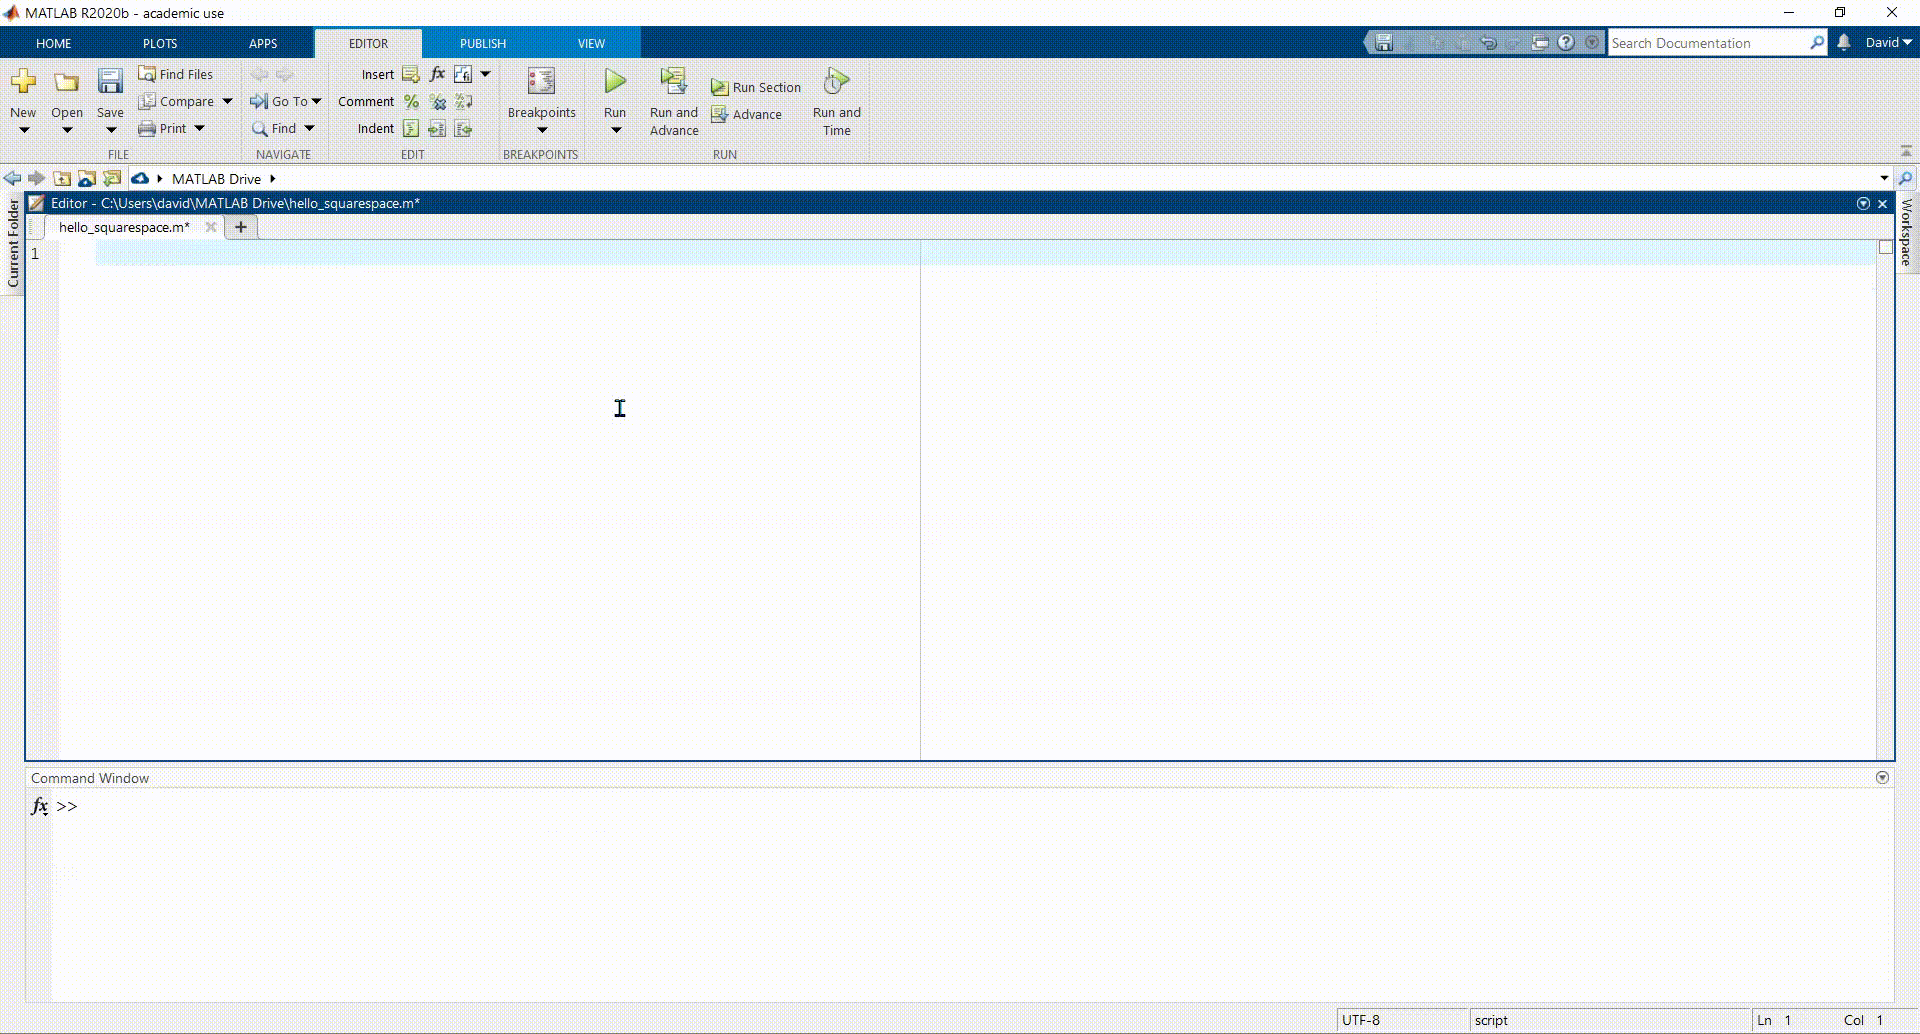1920x1034 pixels.
Task: Click the Decrease Indent icon
Action: click(x=463, y=128)
